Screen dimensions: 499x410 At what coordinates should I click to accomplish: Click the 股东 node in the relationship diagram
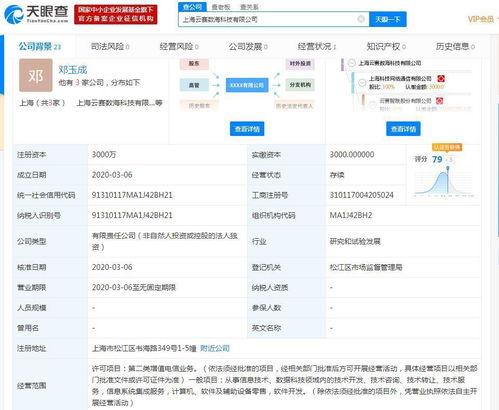point(194,64)
